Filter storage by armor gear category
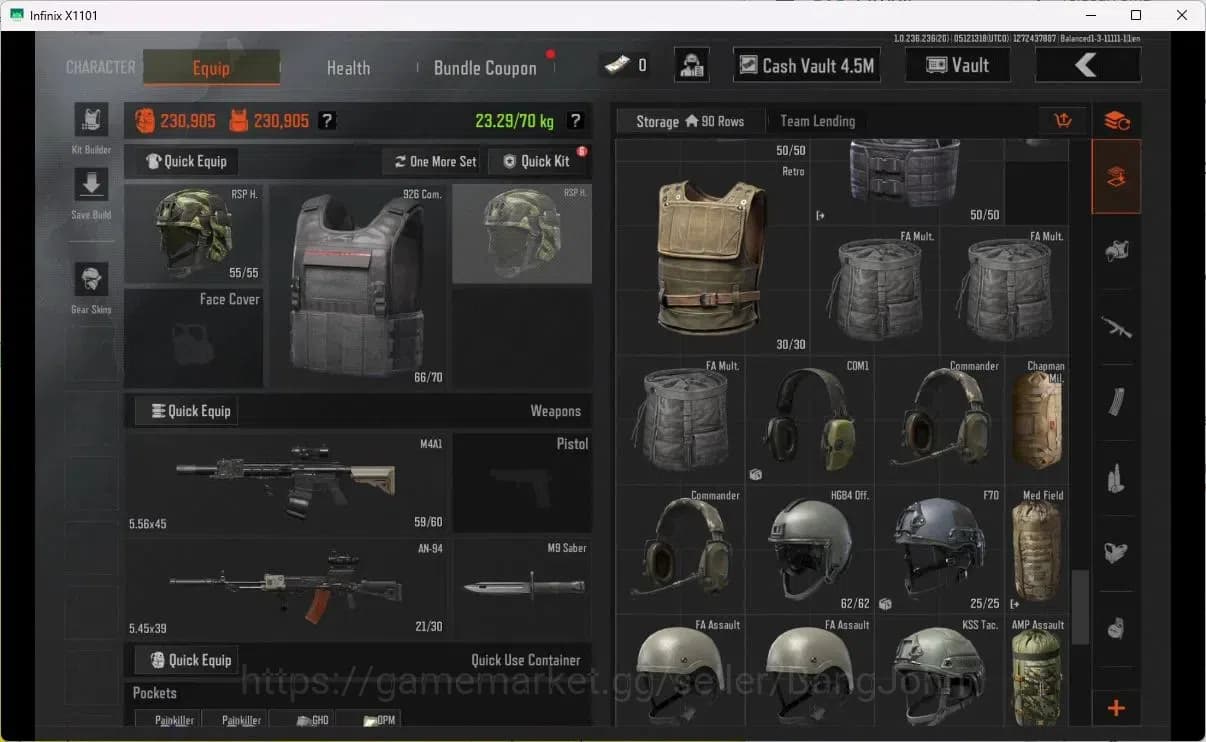Screen dimensions: 1206x742 tap(1116, 252)
